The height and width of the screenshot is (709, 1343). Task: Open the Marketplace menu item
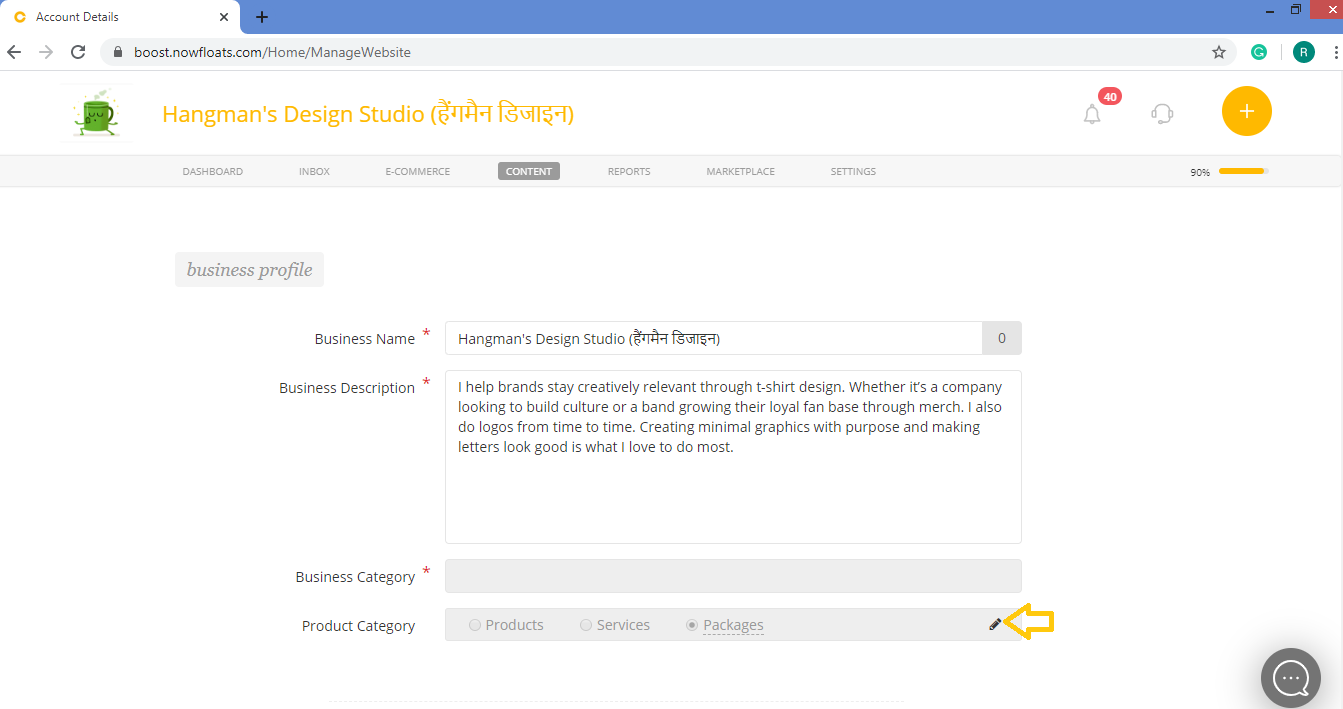pyautogui.click(x=741, y=171)
